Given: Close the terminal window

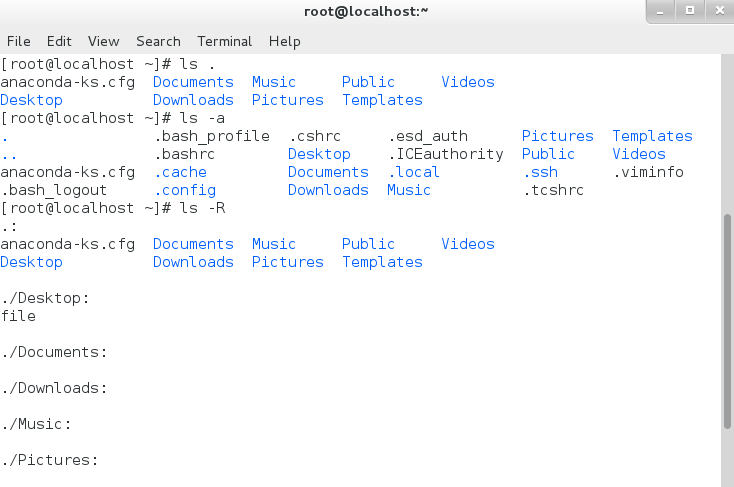Looking at the screenshot, I should [x=719, y=11].
